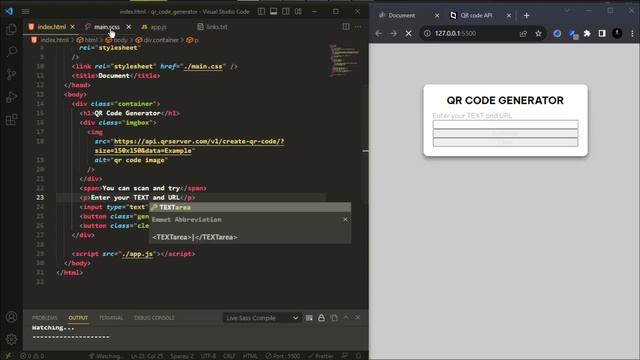This screenshot has width=640, height=360.
Task: Open the notifications bell in status bar
Action: click(x=358, y=356)
